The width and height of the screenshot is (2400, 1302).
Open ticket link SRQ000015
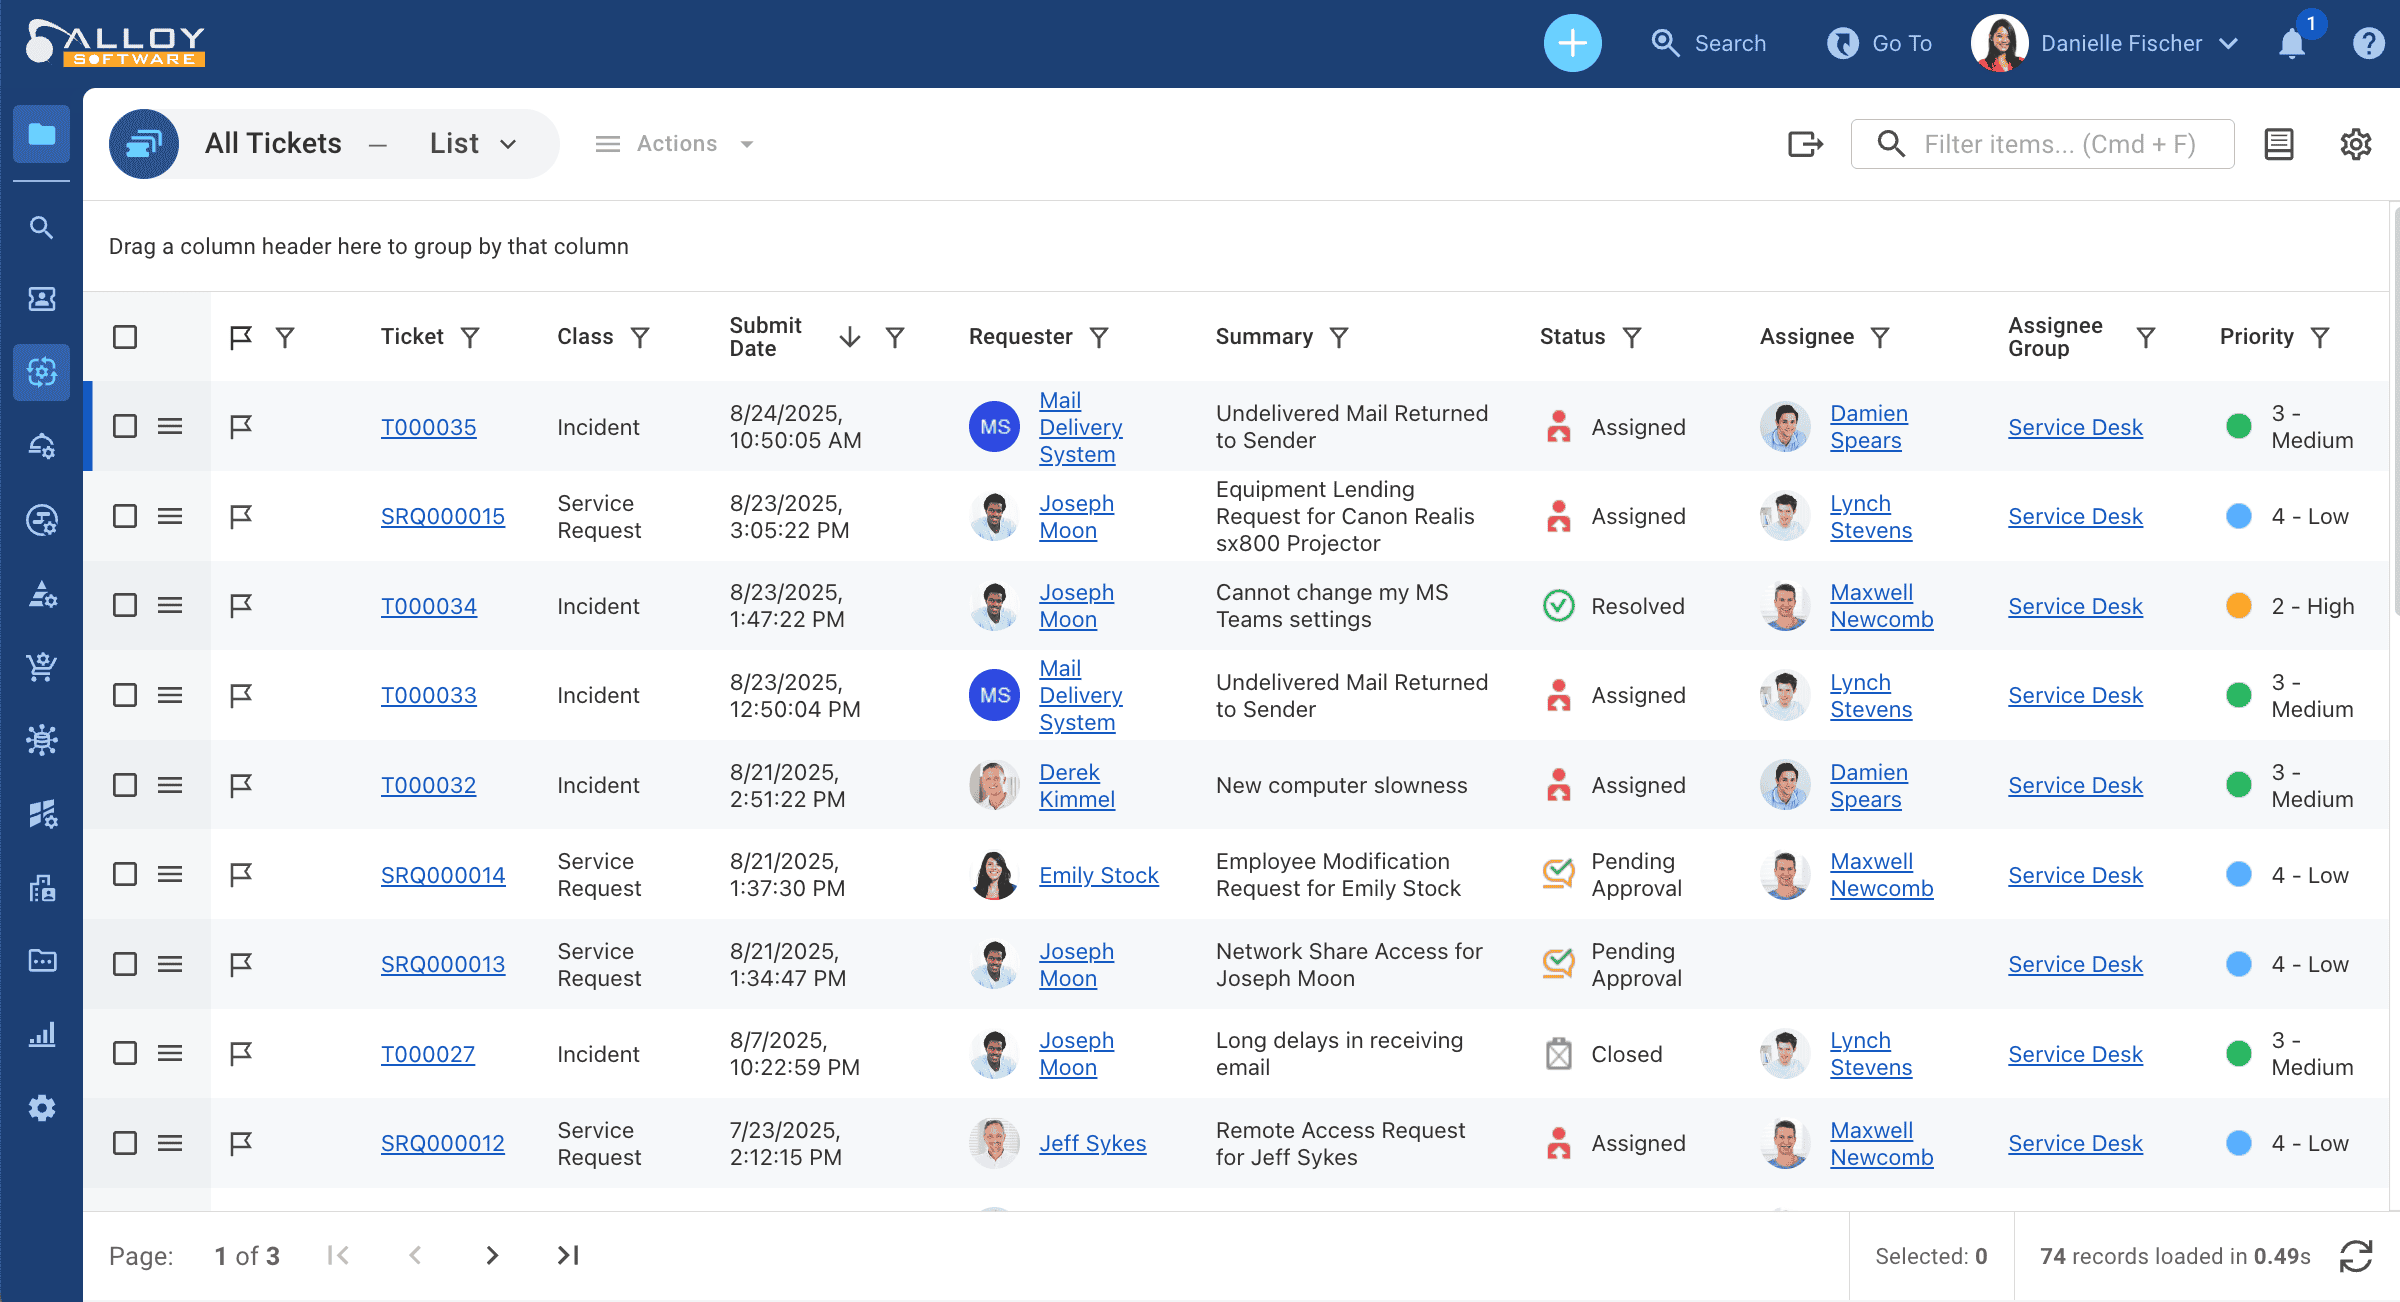click(x=442, y=517)
